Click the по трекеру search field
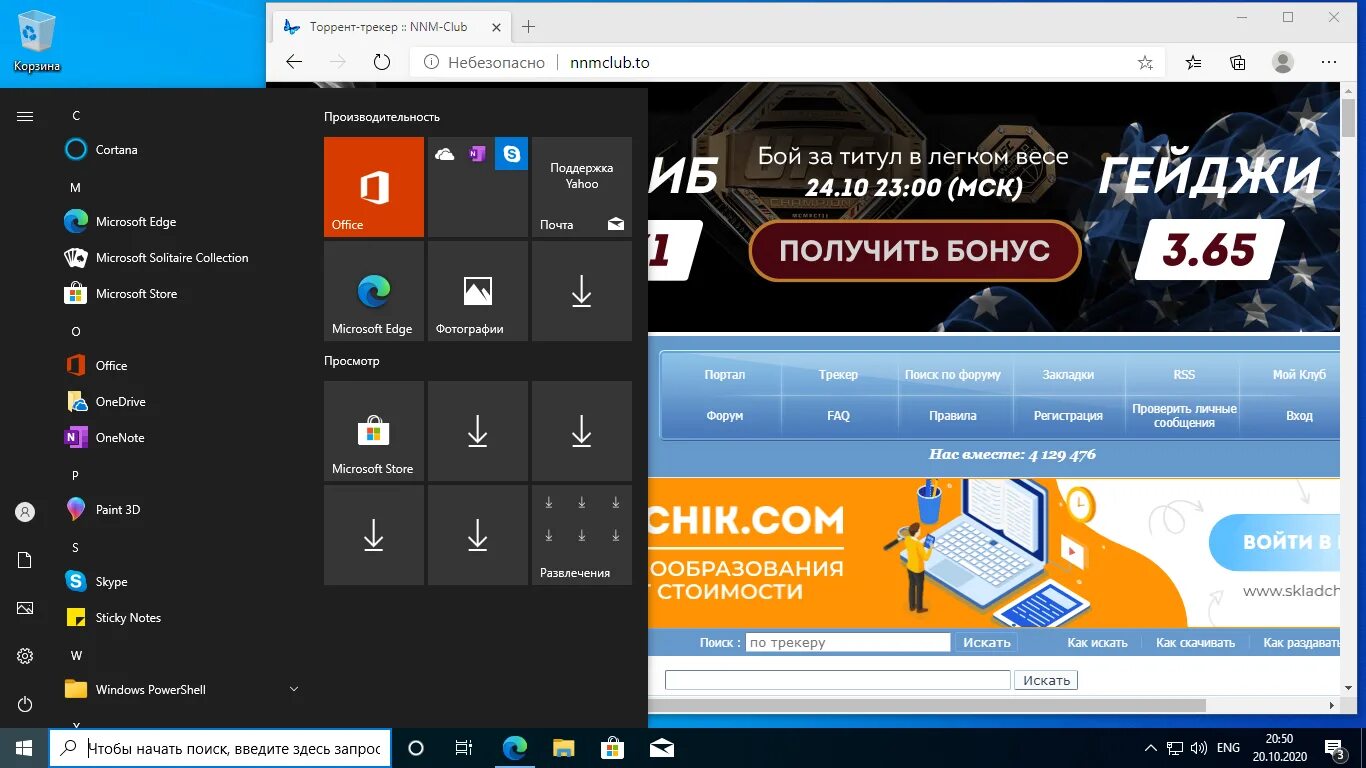Image resolution: width=1366 pixels, height=768 pixels. (848, 643)
